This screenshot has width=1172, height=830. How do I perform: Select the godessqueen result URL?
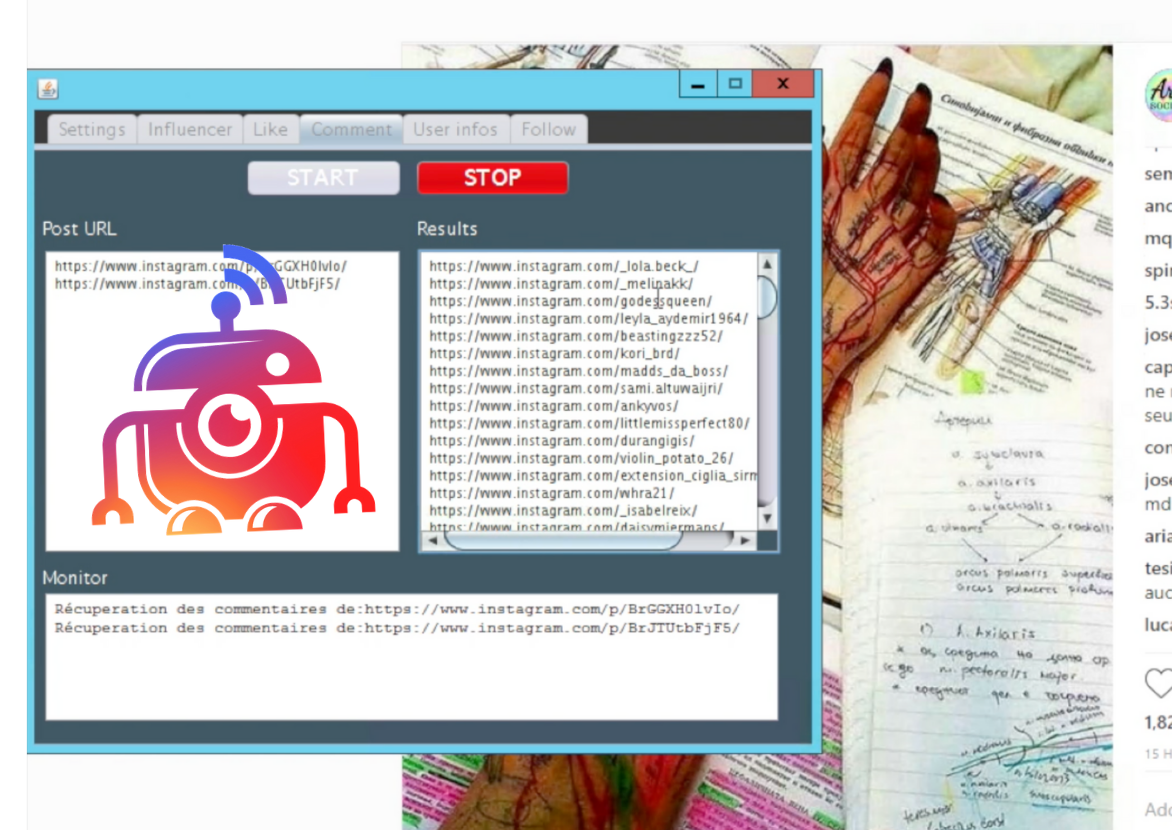click(570, 301)
